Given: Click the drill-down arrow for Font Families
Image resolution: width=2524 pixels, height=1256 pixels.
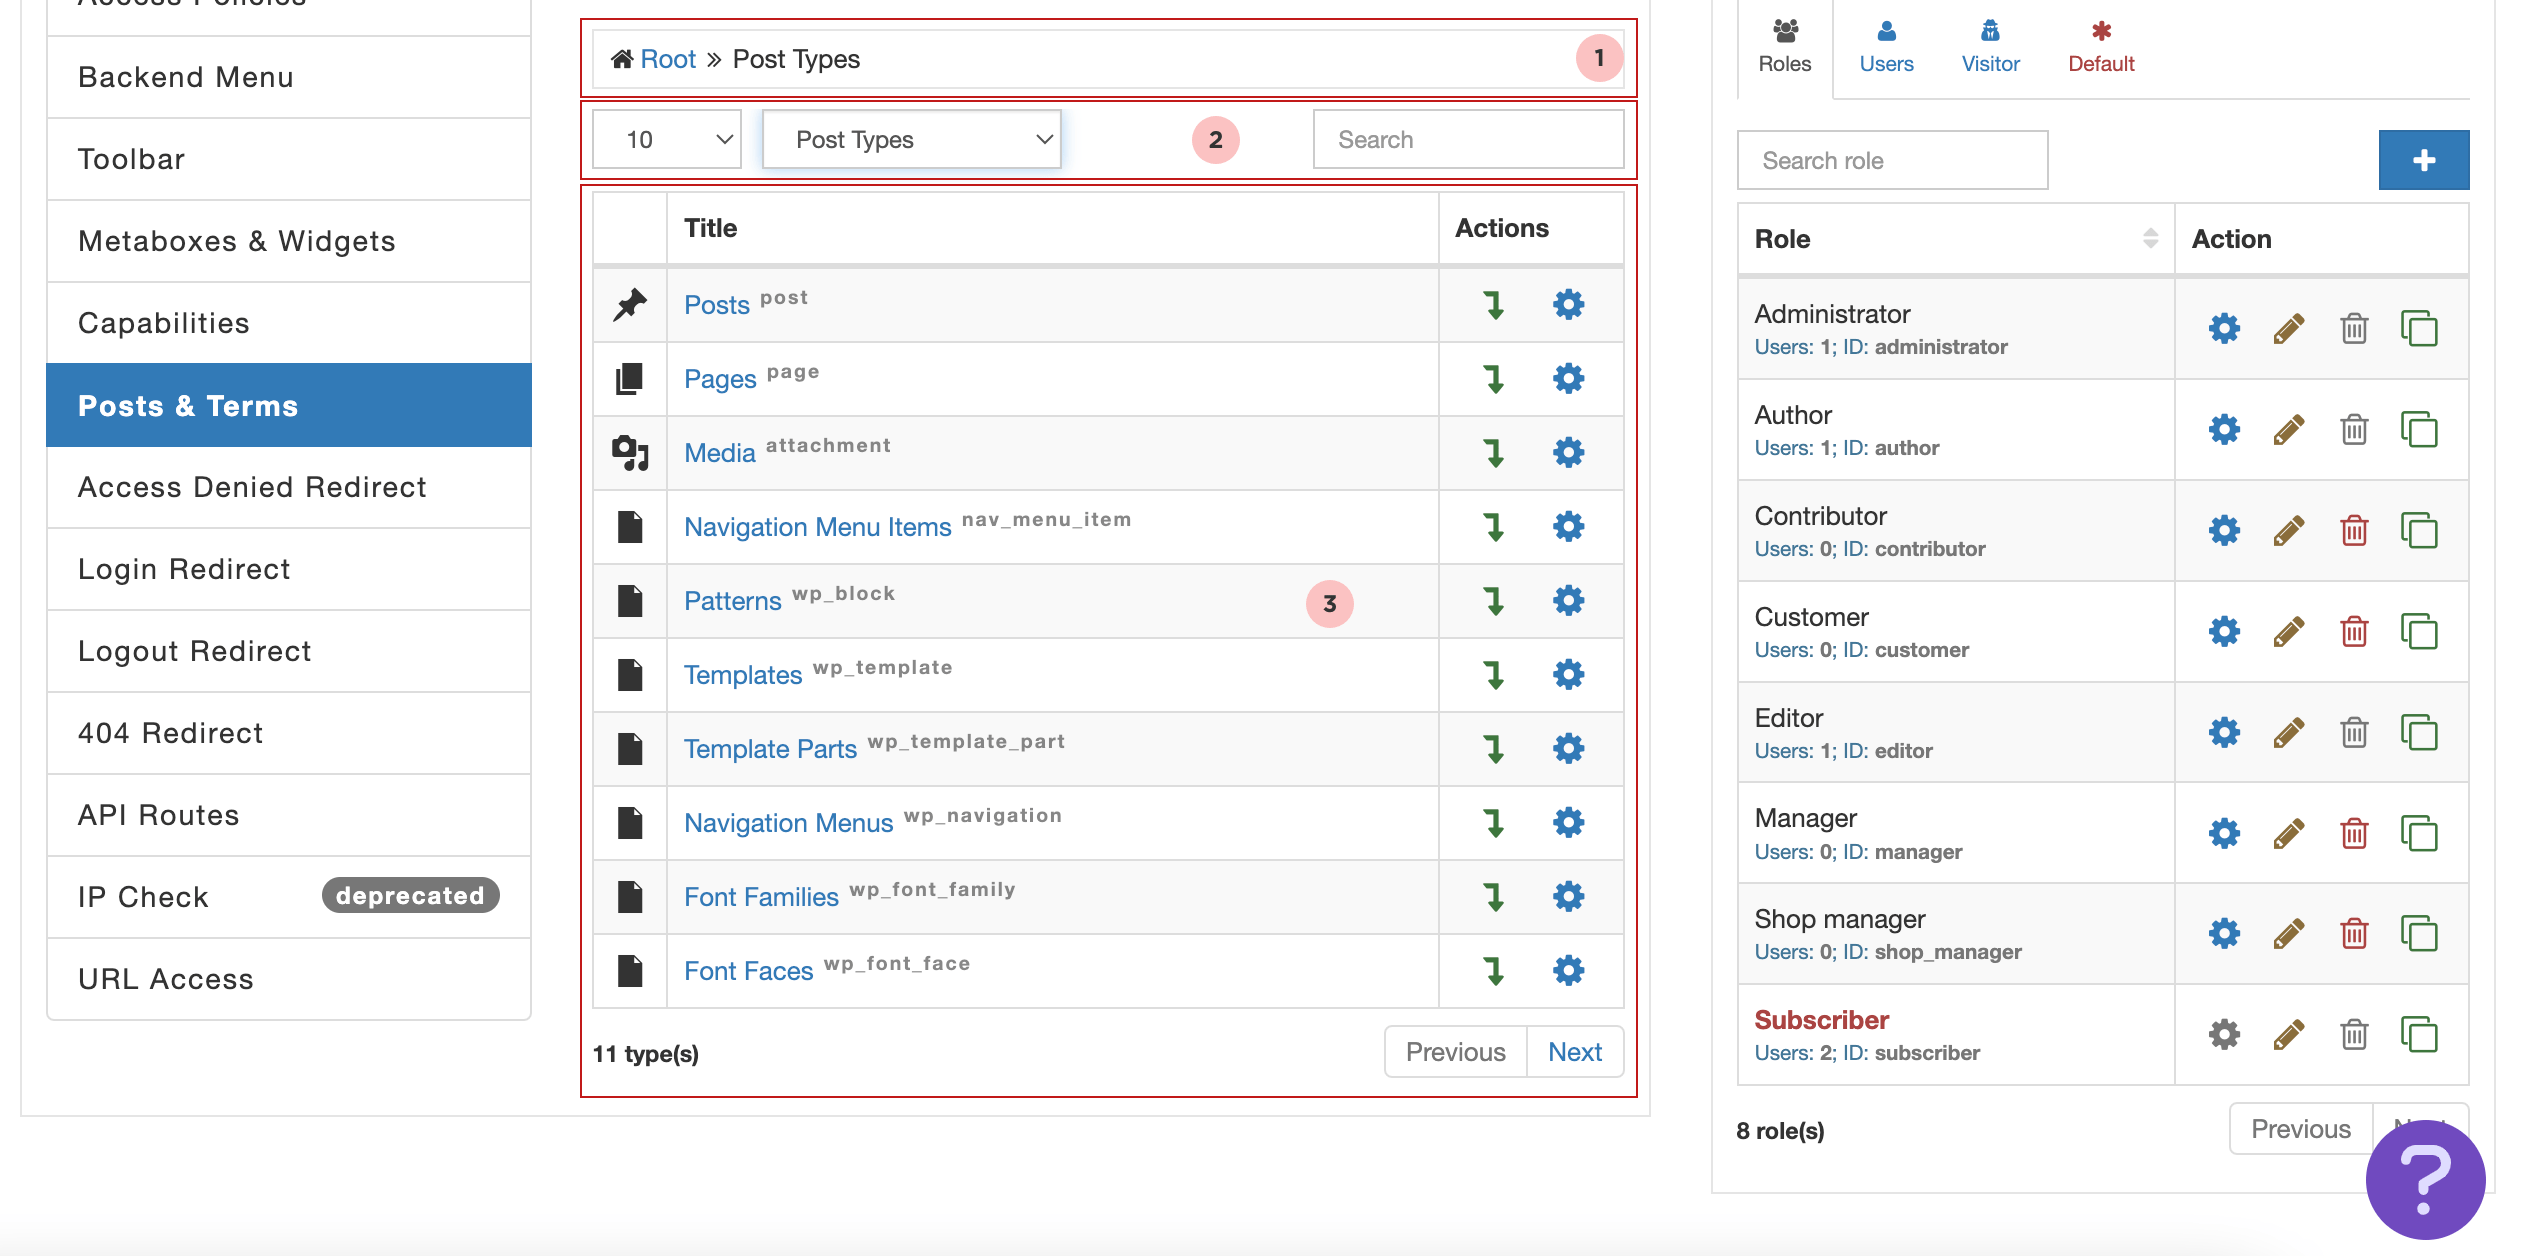Looking at the screenshot, I should (x=1494, y=896).
